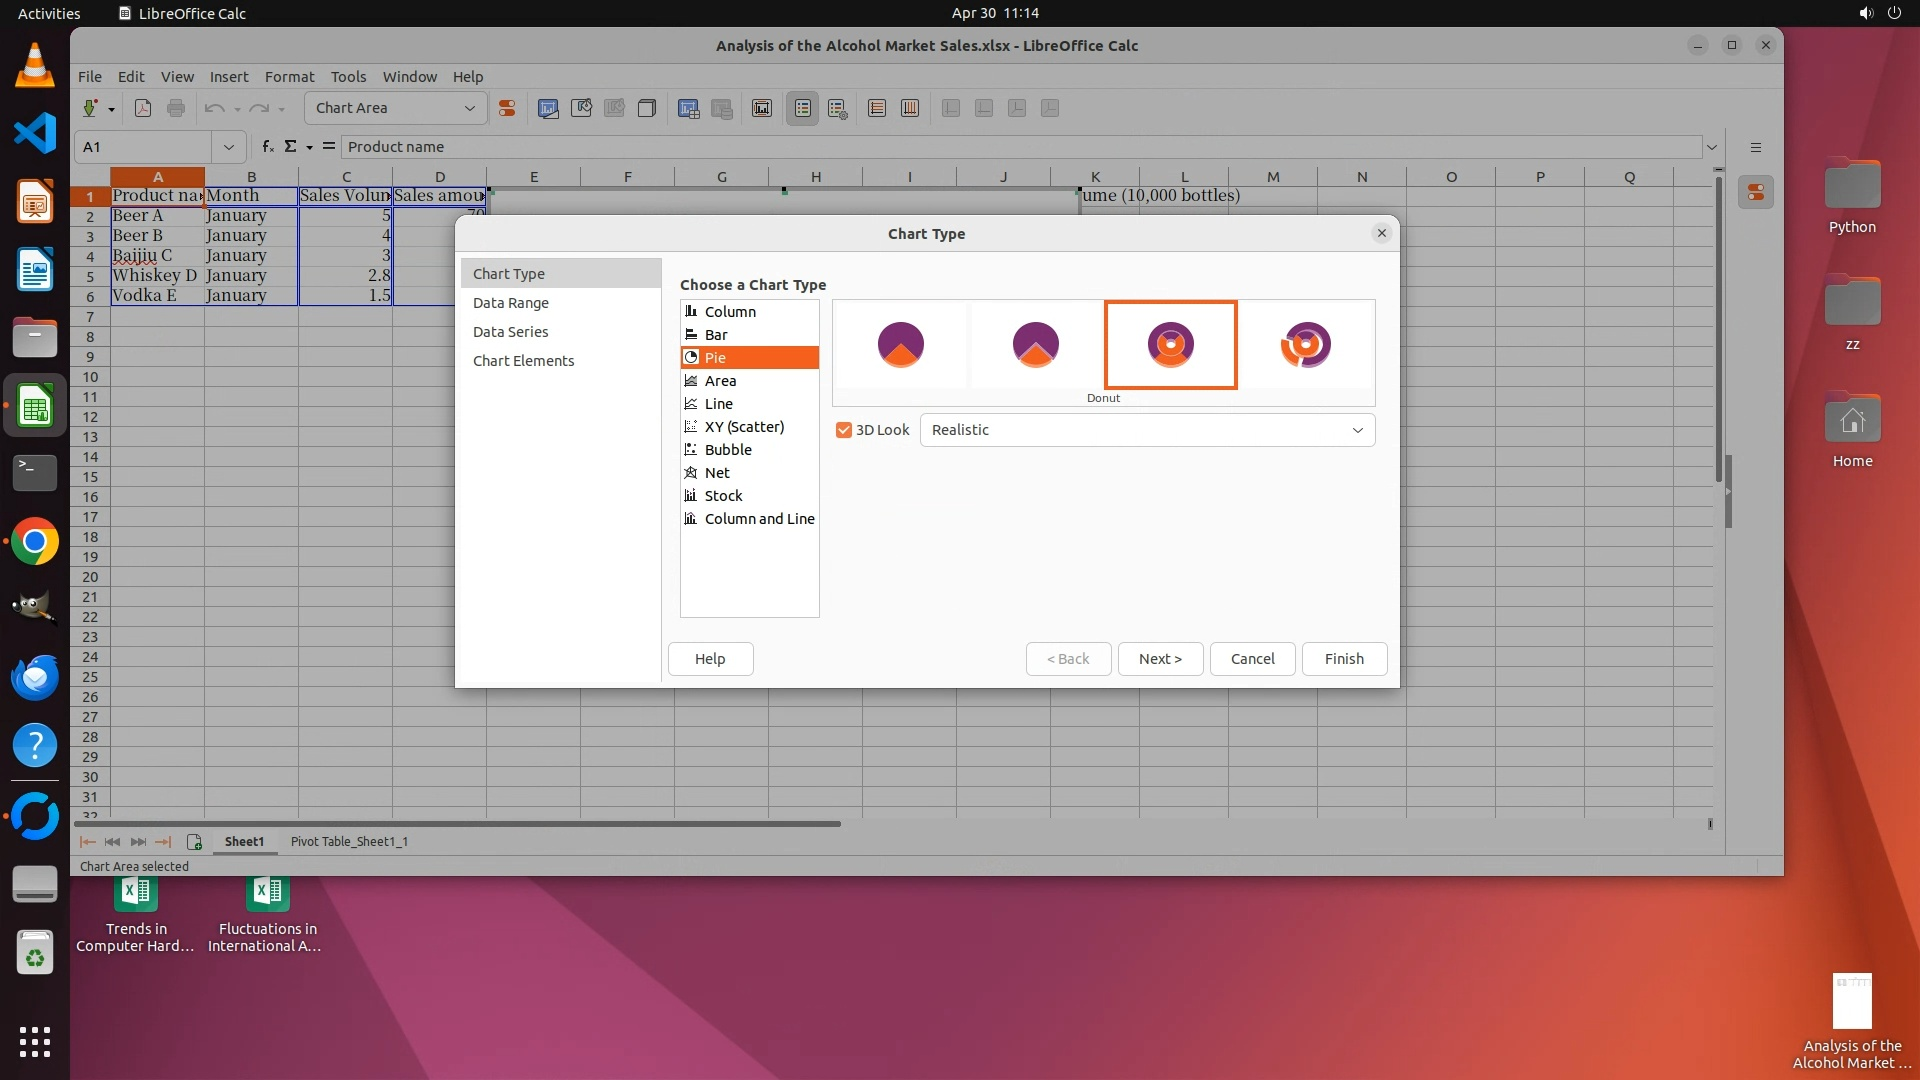
Task: Open the Chart Area element dropdown
Action: [469, 108]
